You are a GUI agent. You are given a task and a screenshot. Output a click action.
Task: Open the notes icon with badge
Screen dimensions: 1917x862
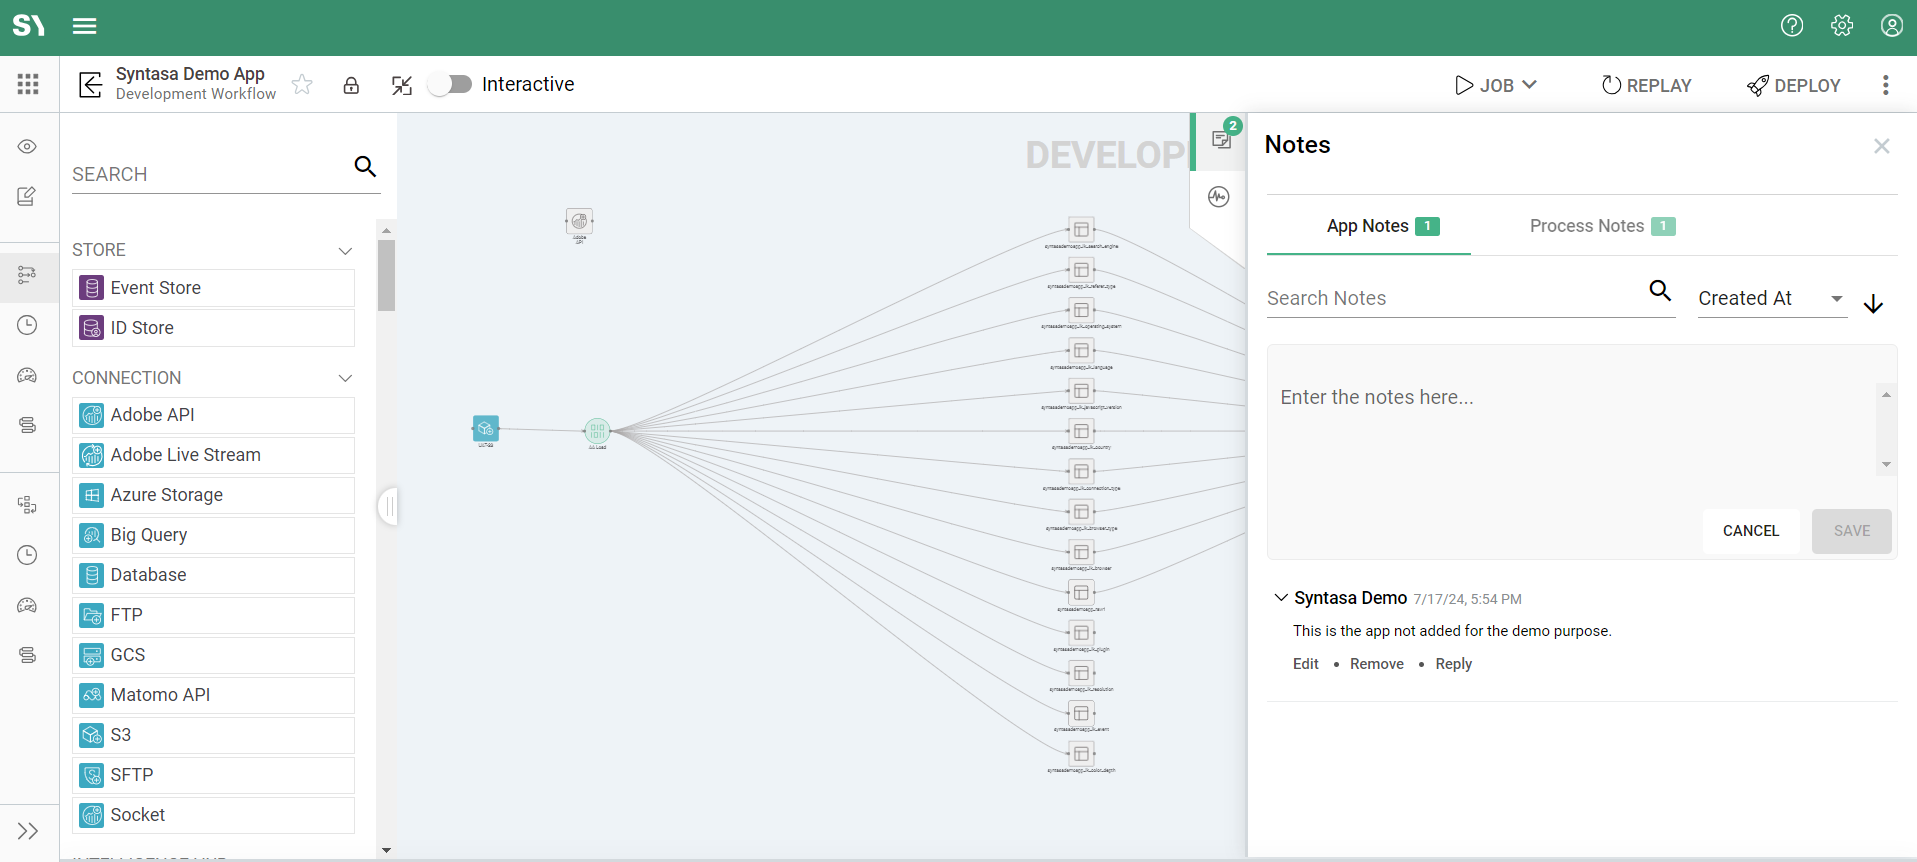[x=1222, y=139]
